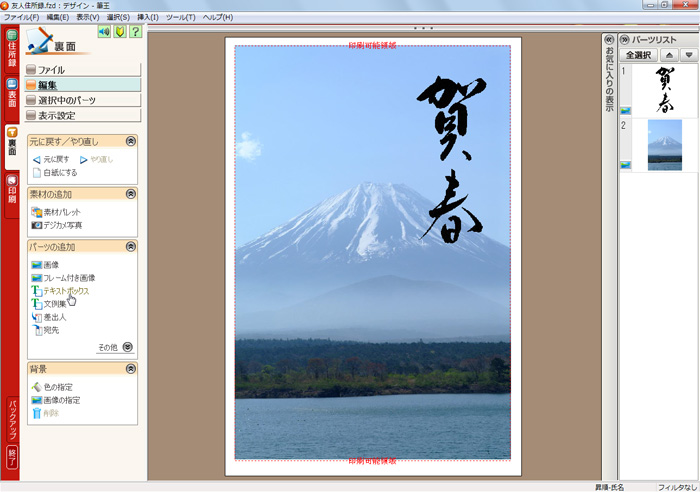This screenshot has width=700, height=492.
Task: Choose 色の指定 background color
Action: tap(56, 387)
